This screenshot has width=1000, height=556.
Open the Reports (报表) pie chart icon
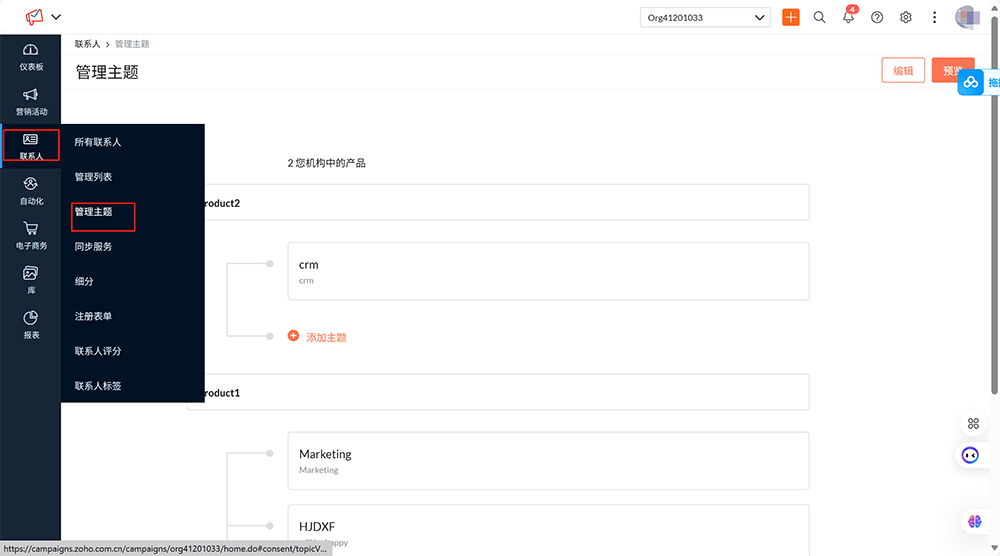tap(30, 324)
